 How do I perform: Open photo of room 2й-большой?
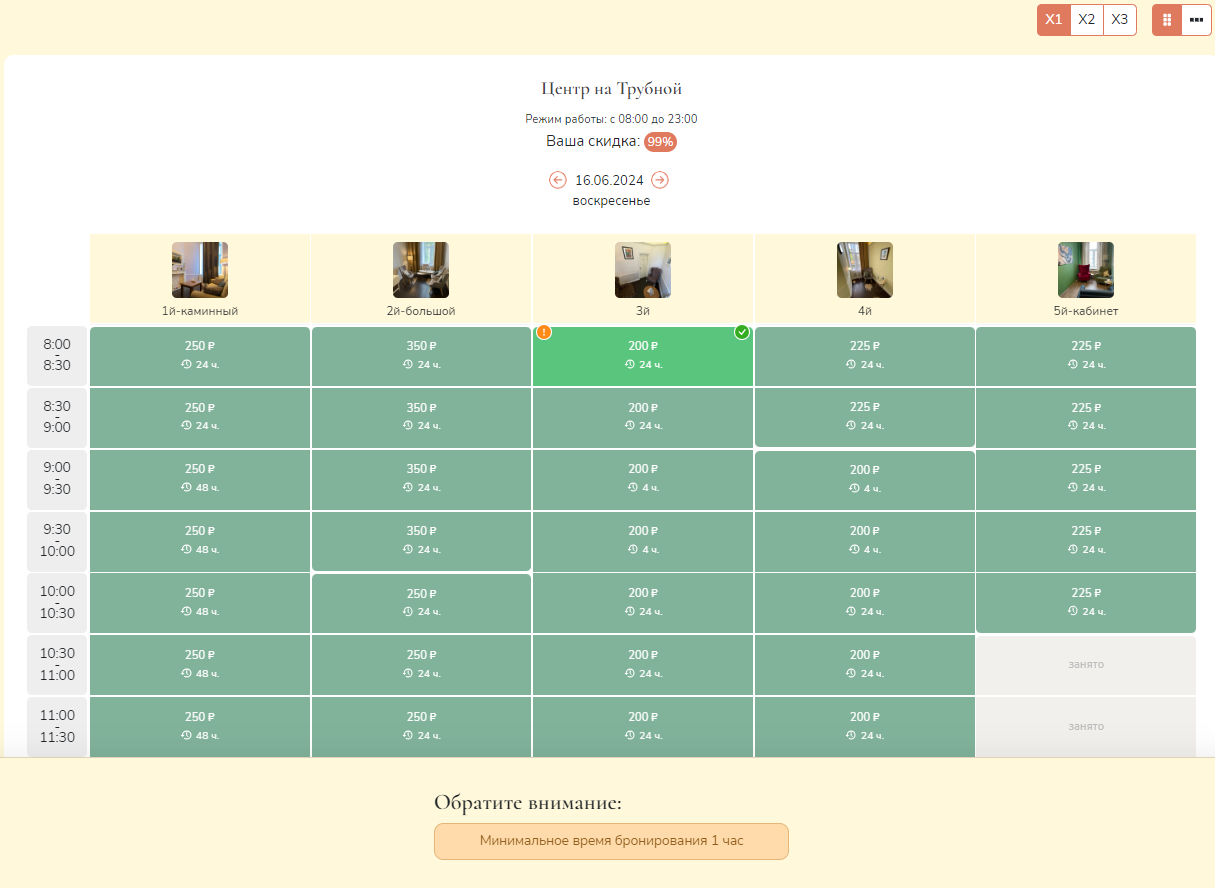point(421,270)
